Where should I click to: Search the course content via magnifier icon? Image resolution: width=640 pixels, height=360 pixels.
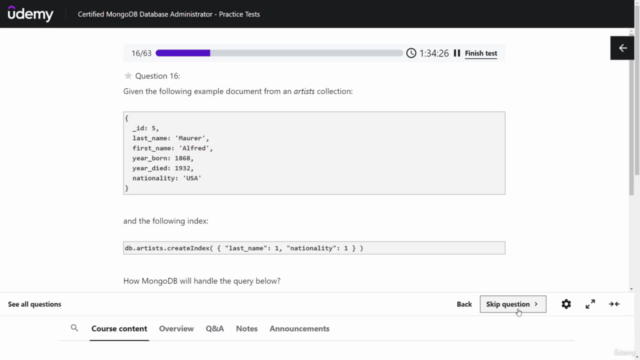(x=74, y=328)
